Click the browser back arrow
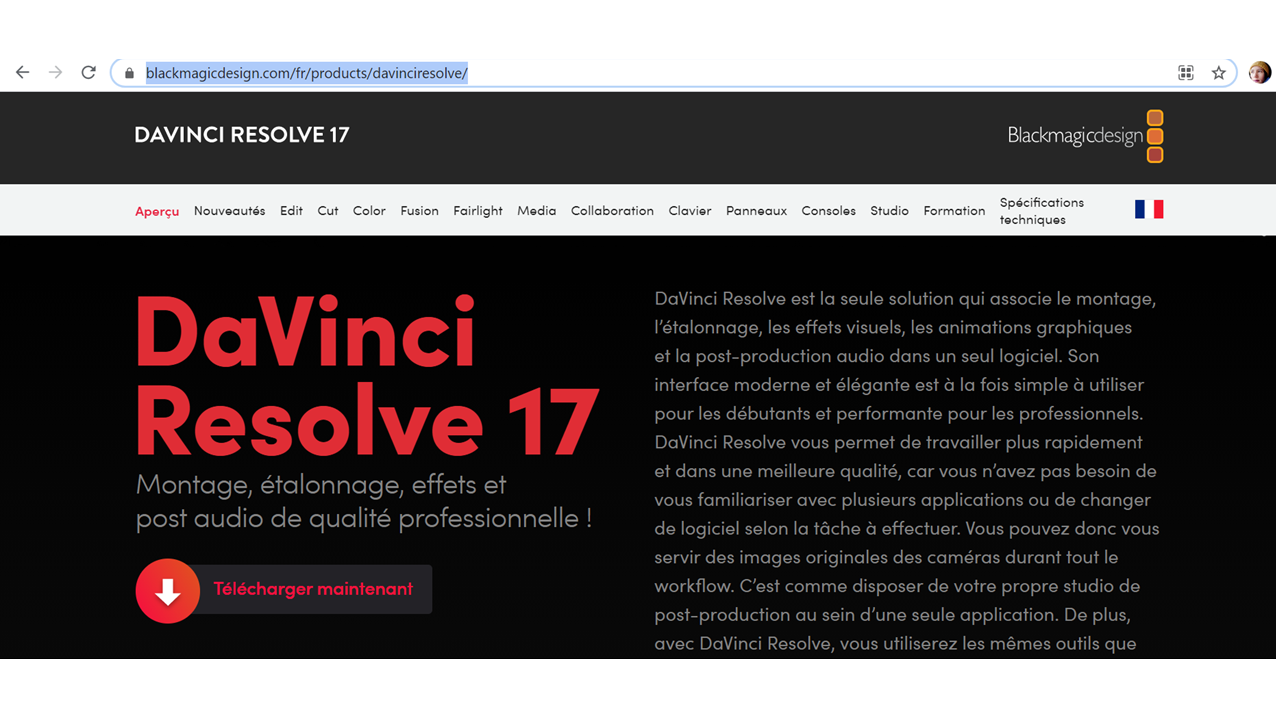1280x720 pixels. (22, 72)
